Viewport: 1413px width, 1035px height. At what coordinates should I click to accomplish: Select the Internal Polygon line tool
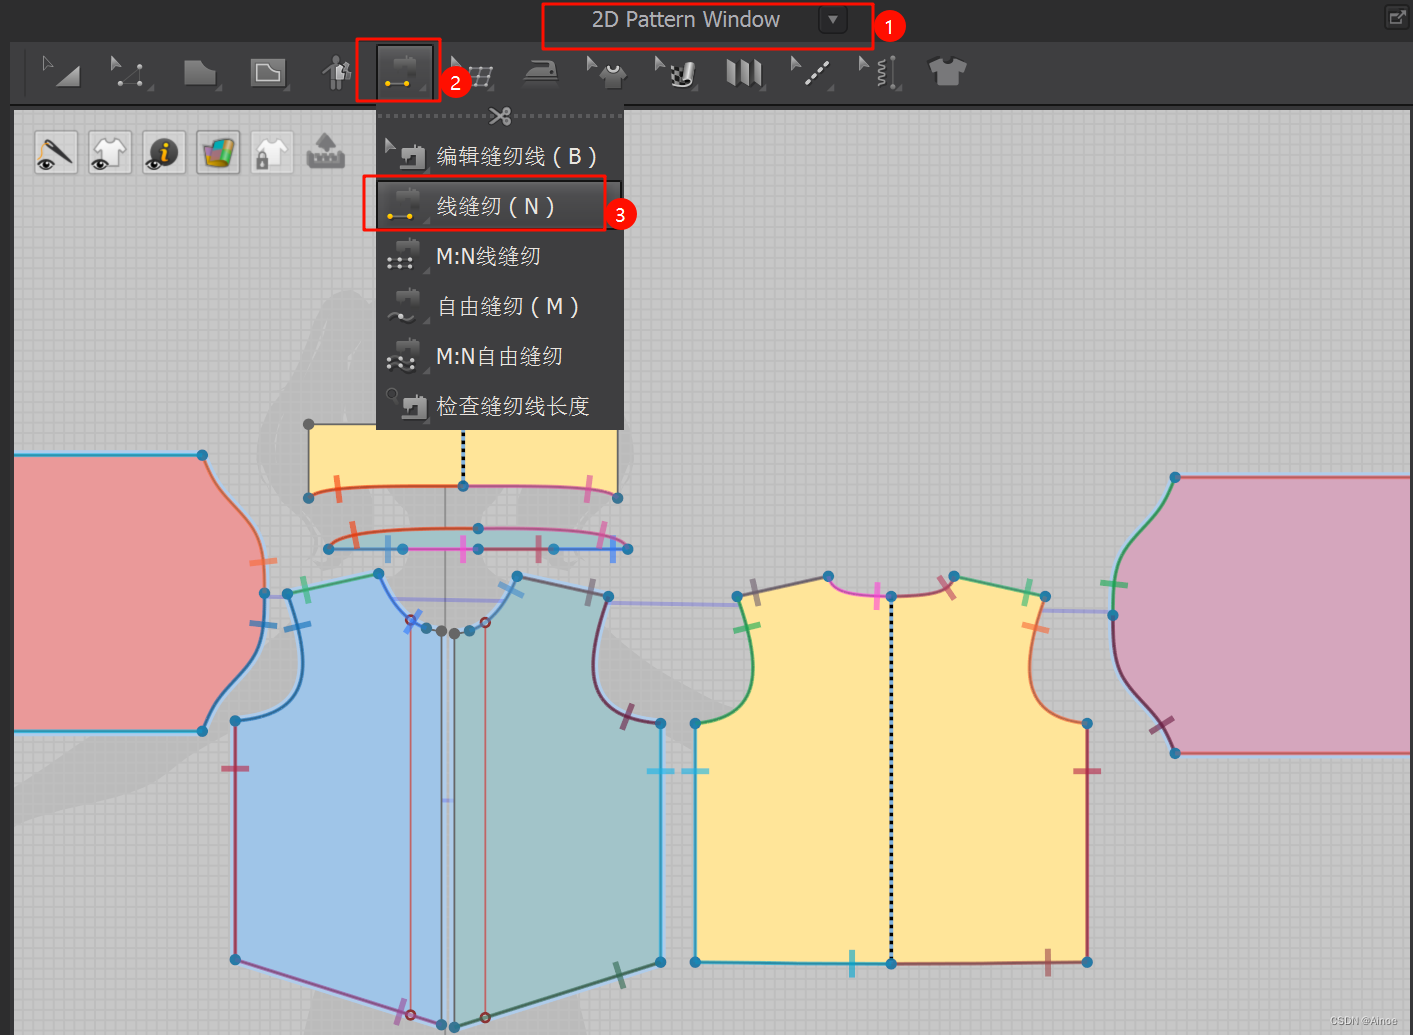268,72
